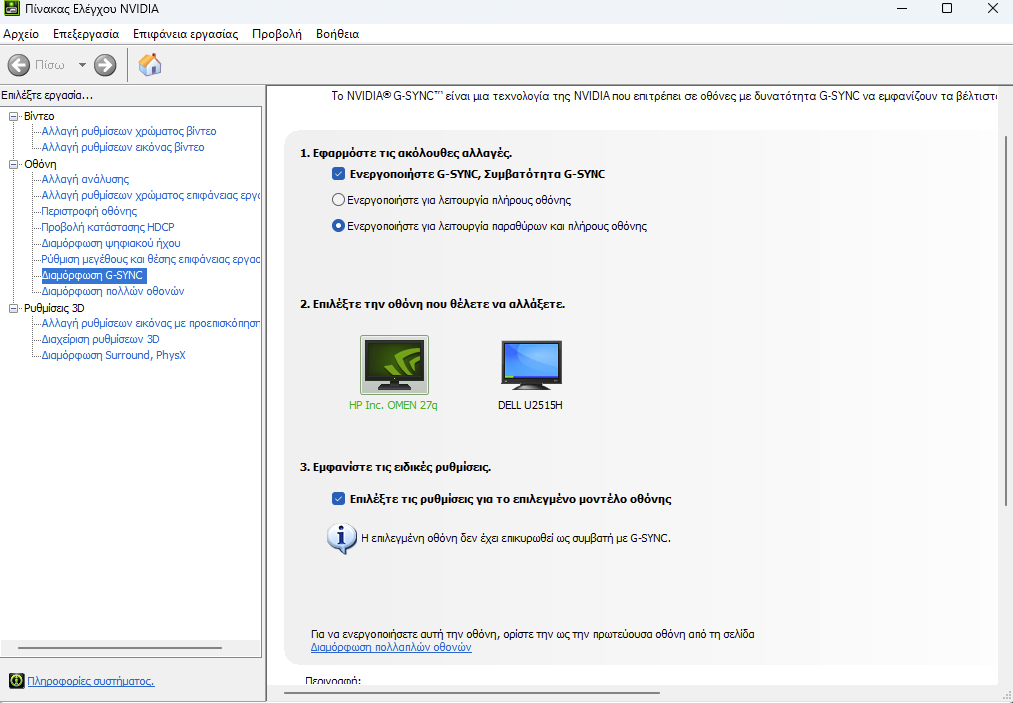The width and height of the screenshot is (1013, 703).
Task: Click the NVIDIA Control Panel title icon
Action: pos(12,9)
